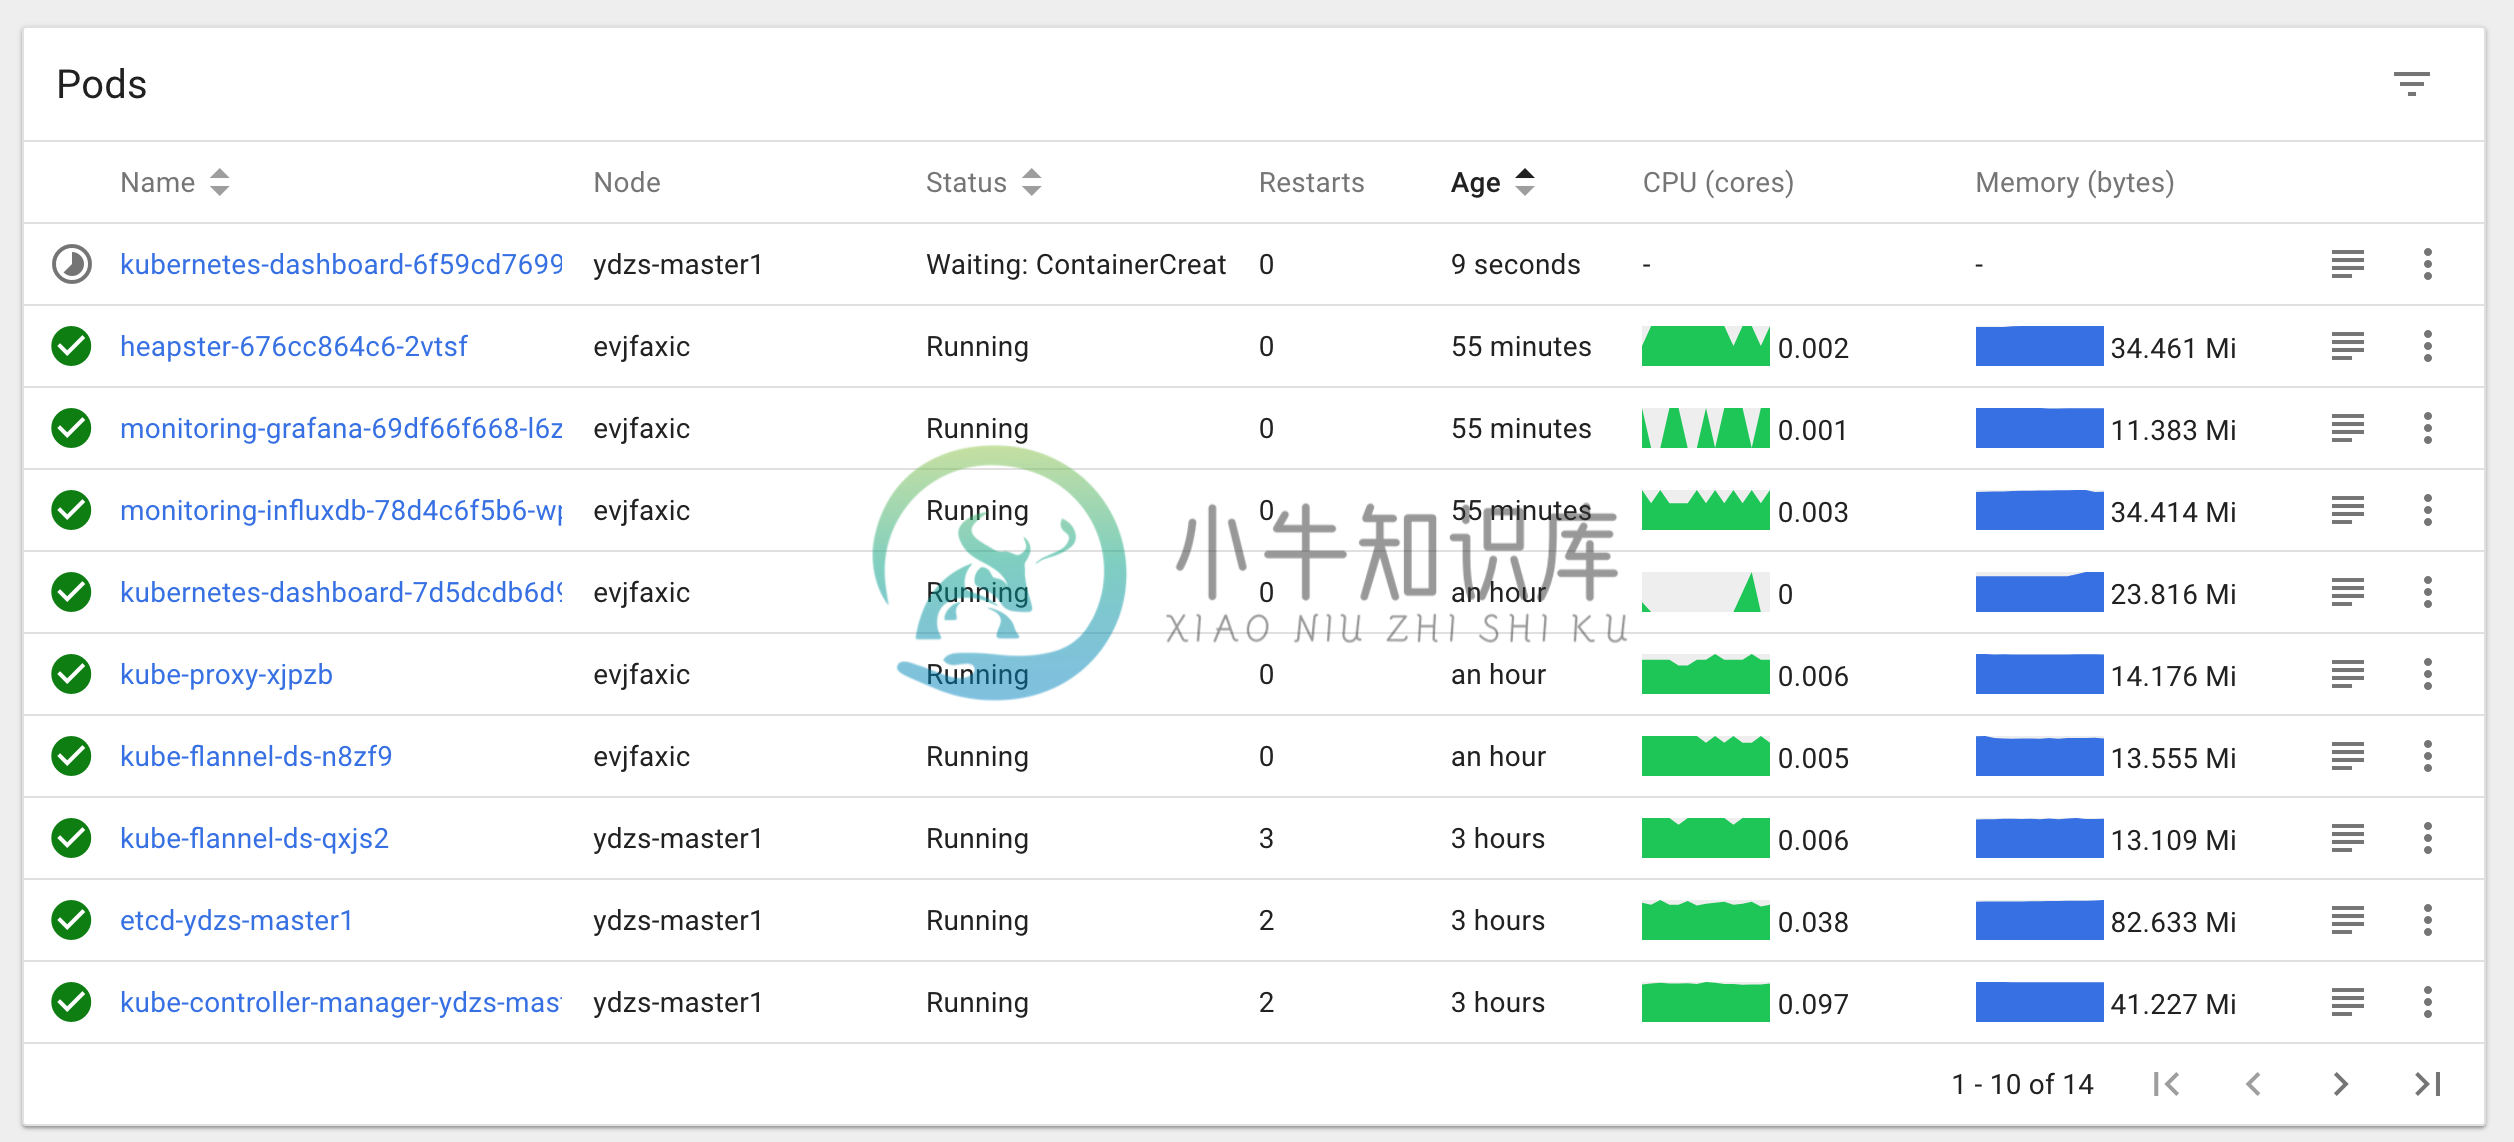Sort pods by Status column

tap(984, 182)
